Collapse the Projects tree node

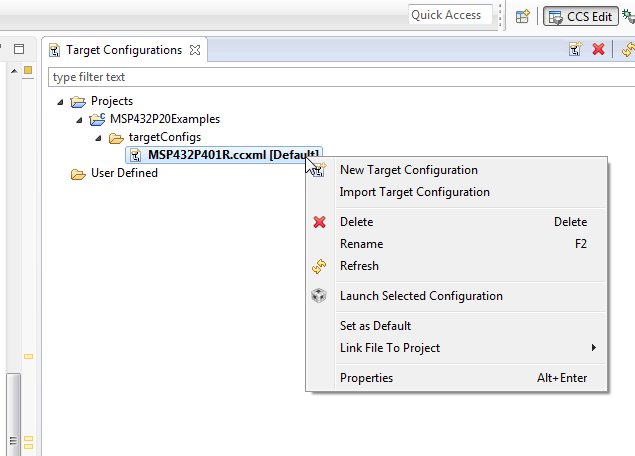[x=61, y=101]
